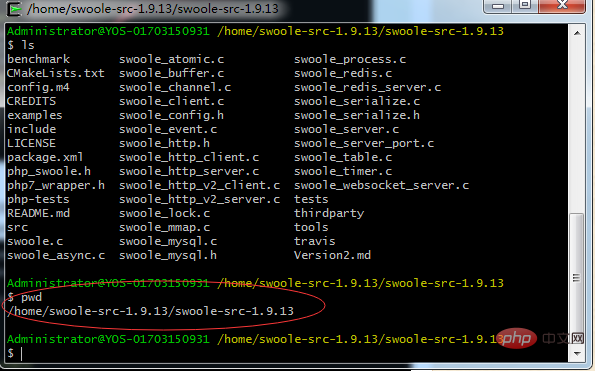Screen dimensions: 595x371
Task: Click 'swoole_table.c' in the listing
Action: (343, 157)
